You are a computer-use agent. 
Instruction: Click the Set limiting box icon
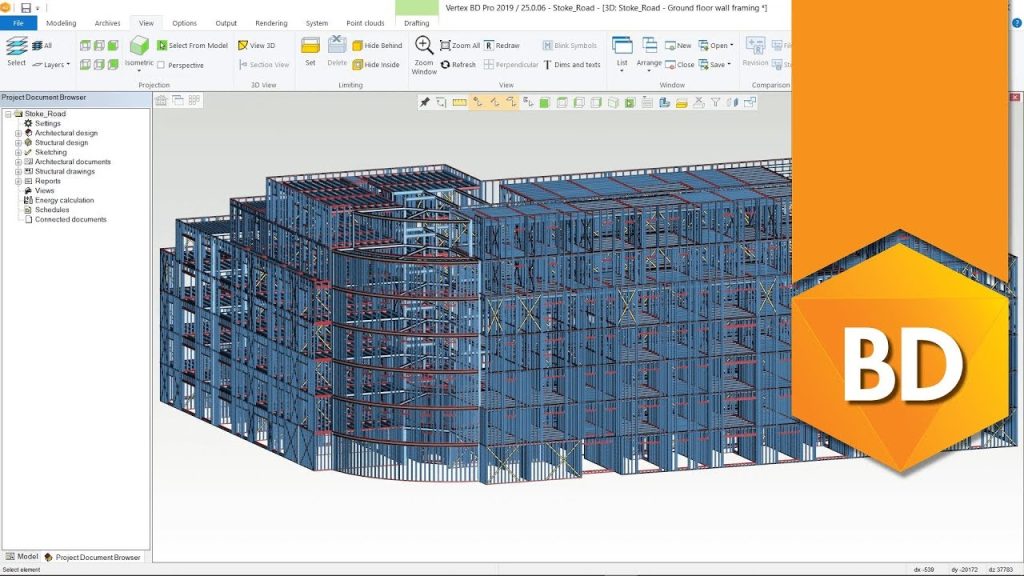(x=310, y=47)
